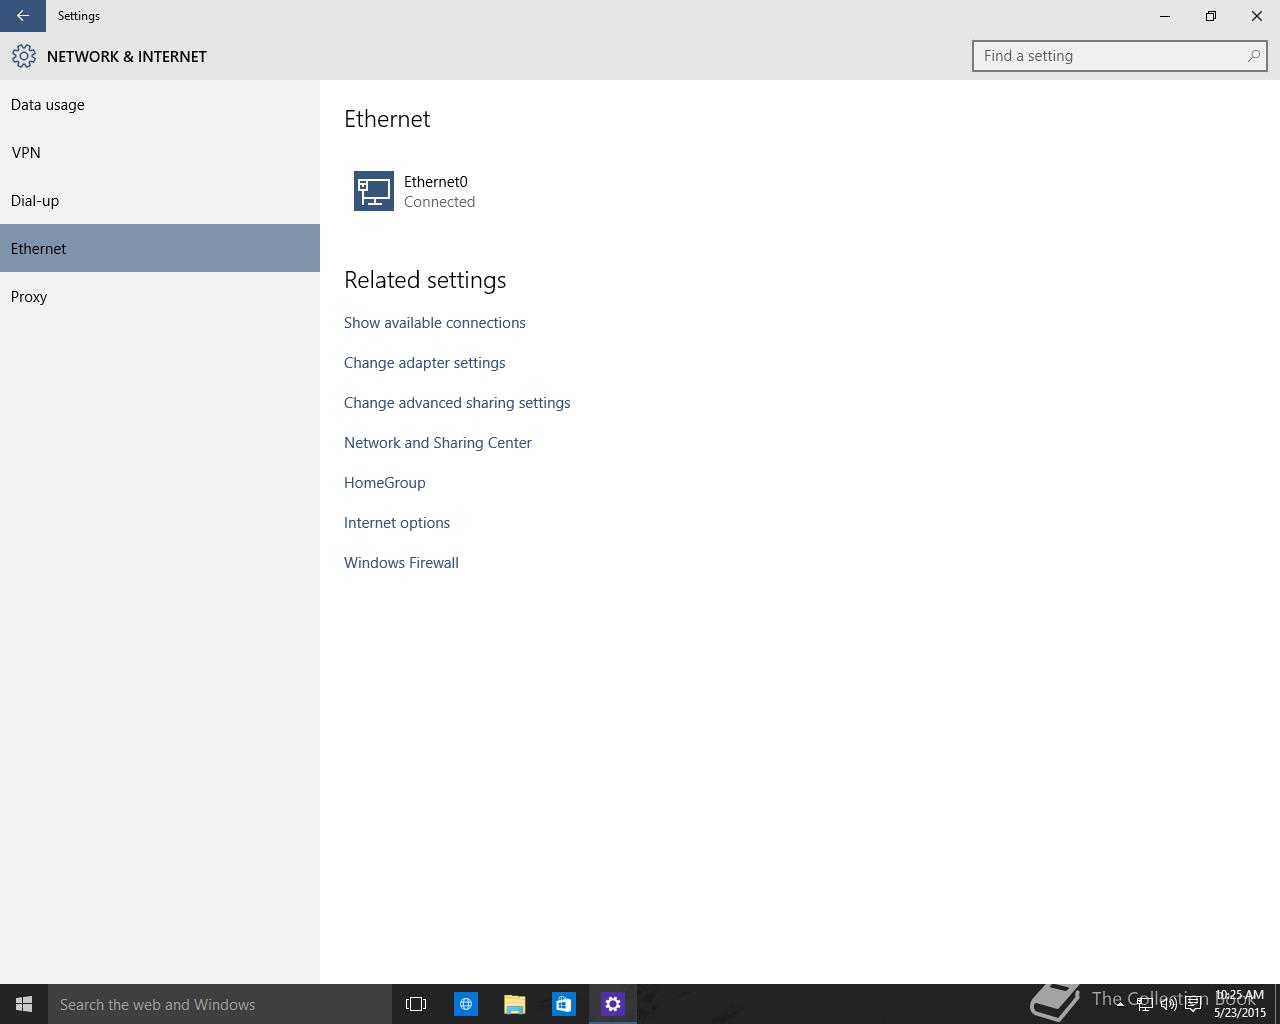Click the network tray icon

click(x=1144, y=1005)
